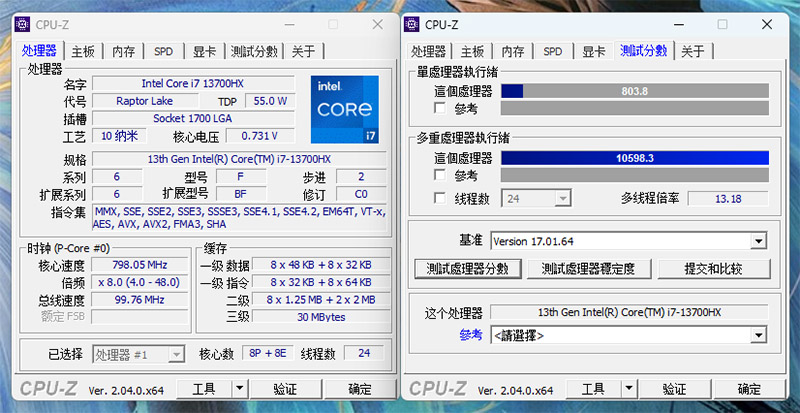800x413 pixels.
Task: Open the thread count 24 dropdown
Action: pos(563,198)
